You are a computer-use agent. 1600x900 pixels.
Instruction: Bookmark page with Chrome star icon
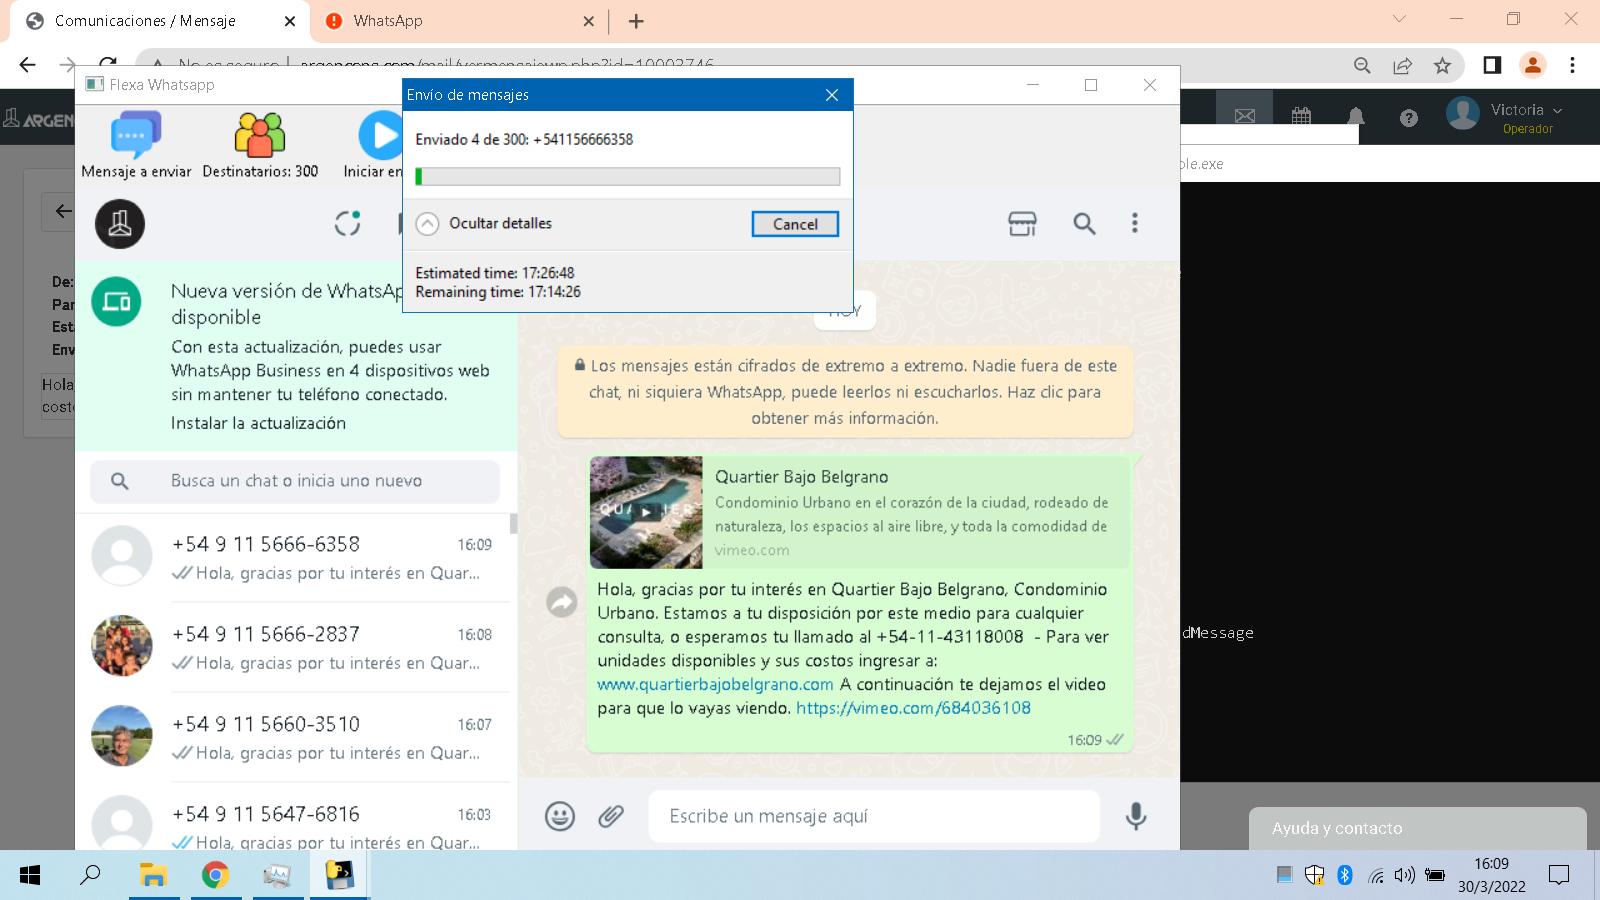[1442, 65]
